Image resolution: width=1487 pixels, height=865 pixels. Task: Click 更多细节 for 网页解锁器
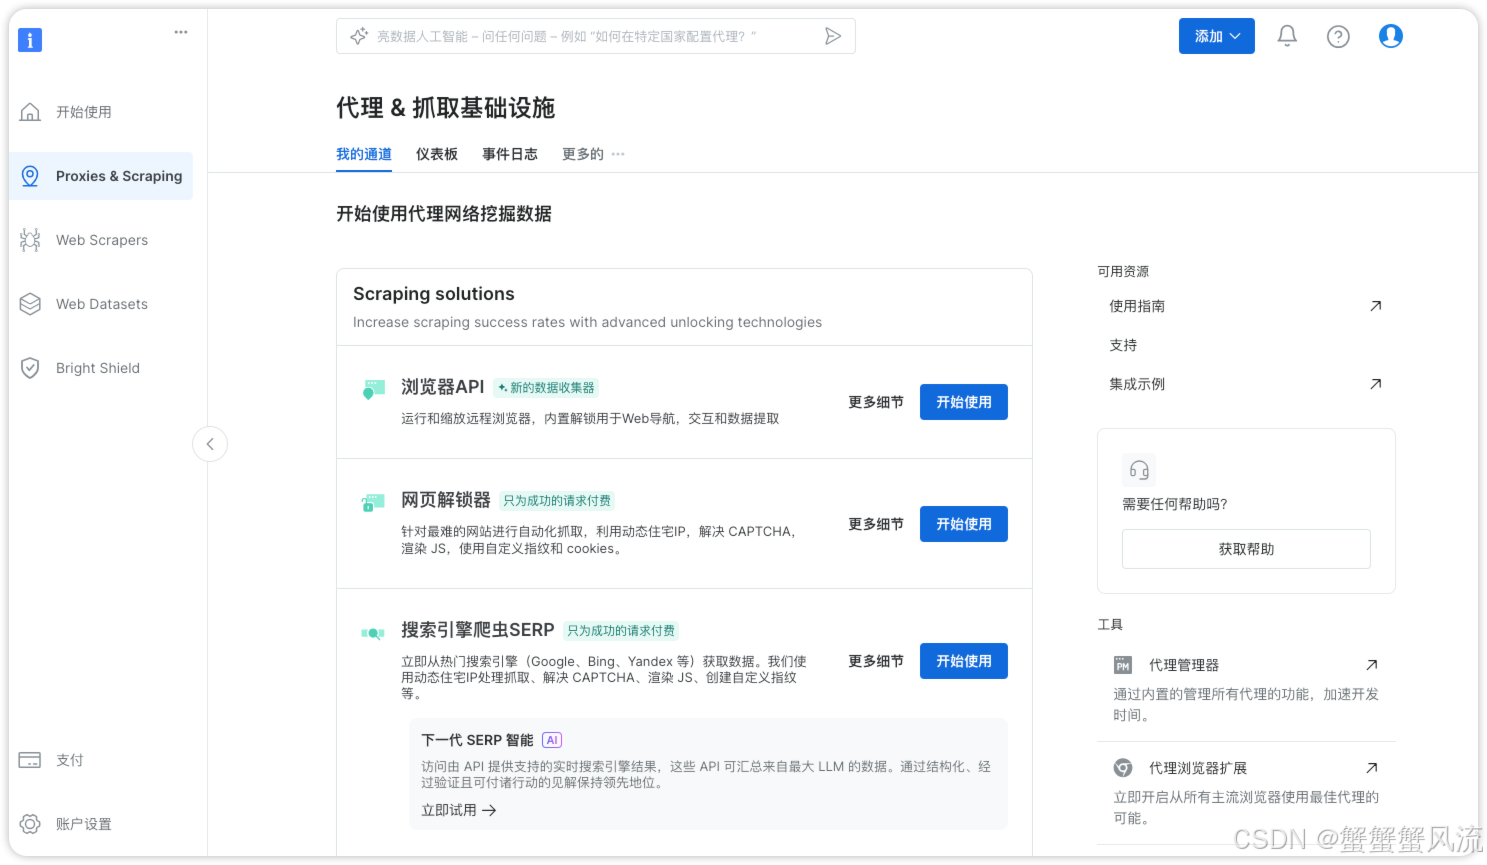coord(876,524)
